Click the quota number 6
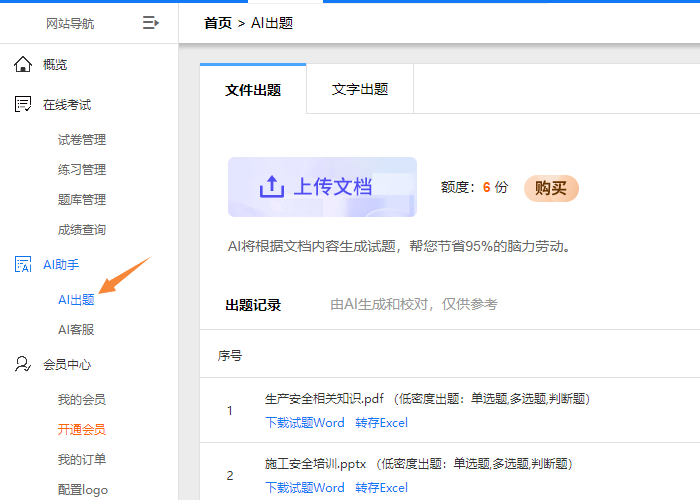The image size is (700, 500). (x=487, y=187)
